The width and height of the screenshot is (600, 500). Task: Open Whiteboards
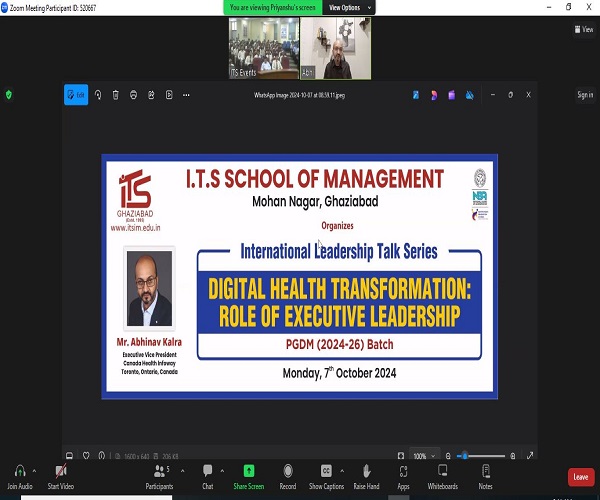pyautogui.click(x=443, y=477)
